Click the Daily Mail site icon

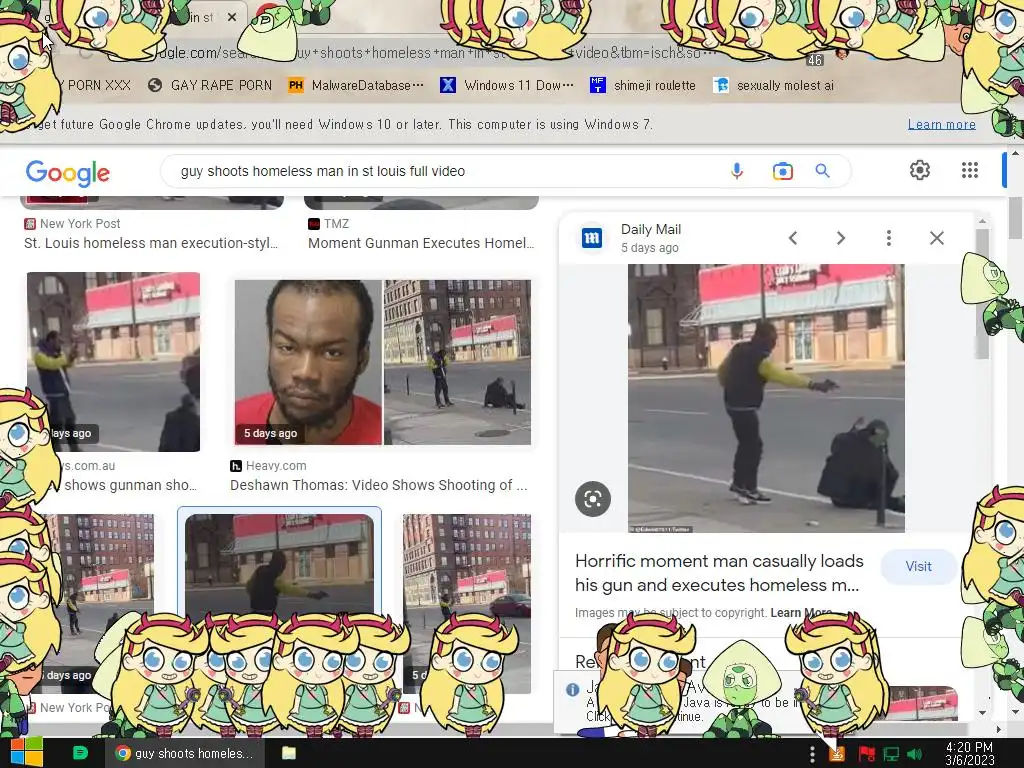click(592, 238)
